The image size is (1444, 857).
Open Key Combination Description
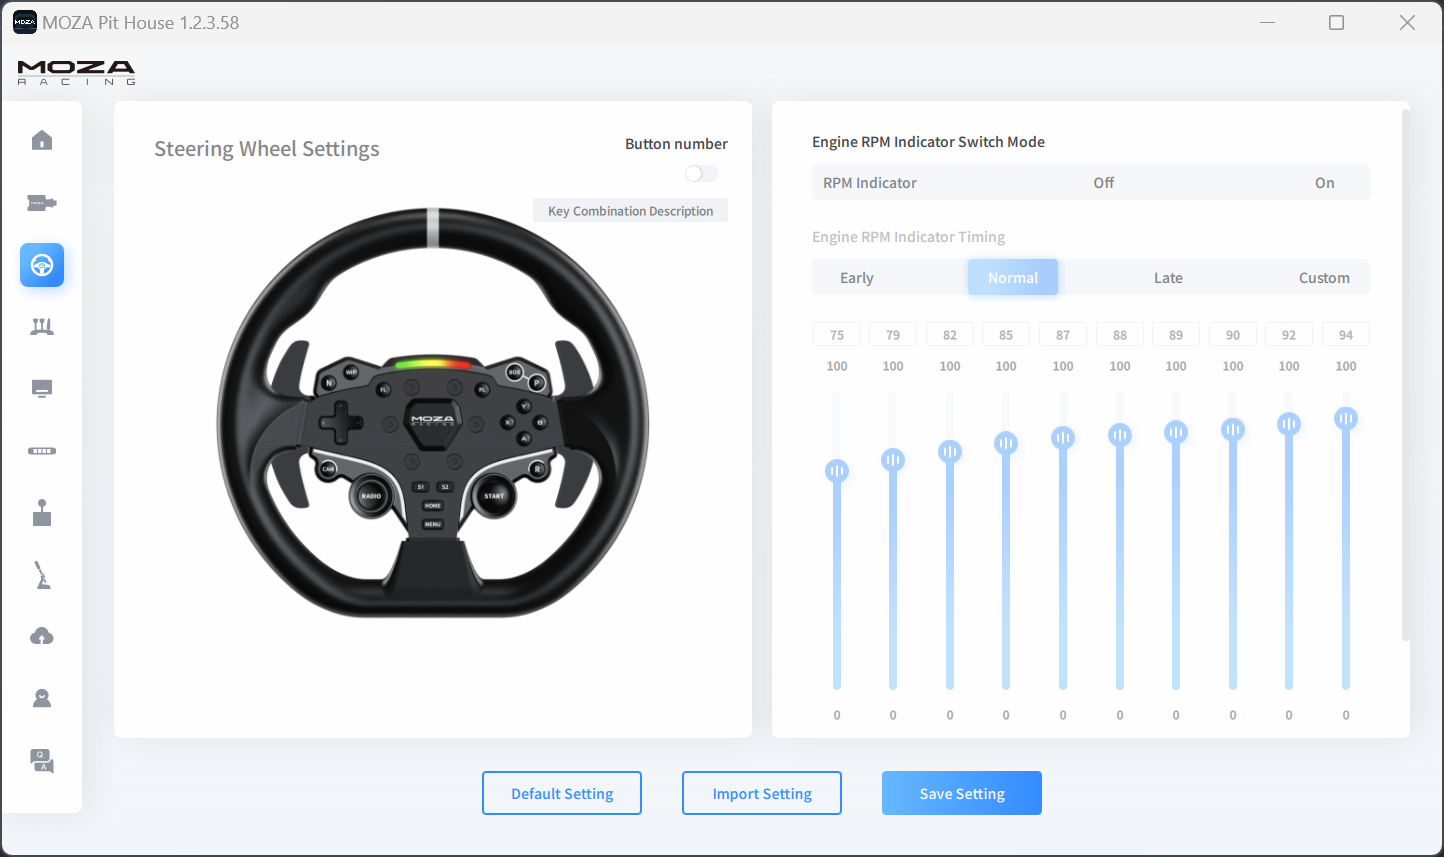click(x=630, y=211)
